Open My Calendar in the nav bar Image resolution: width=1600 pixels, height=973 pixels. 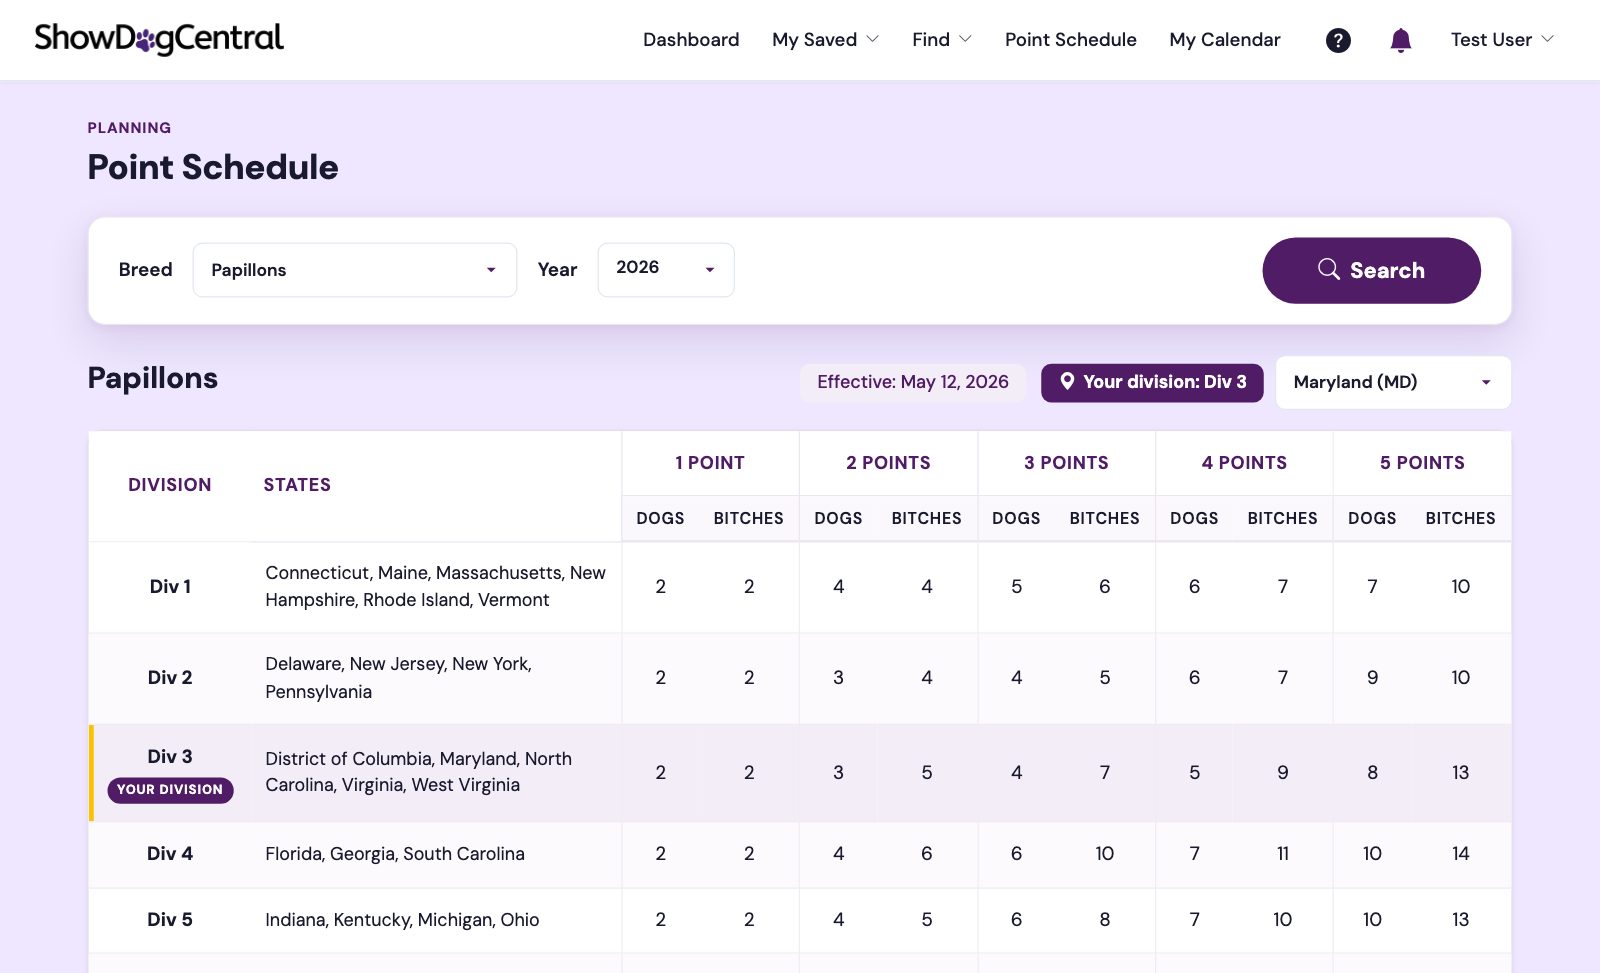[1225, 40]
